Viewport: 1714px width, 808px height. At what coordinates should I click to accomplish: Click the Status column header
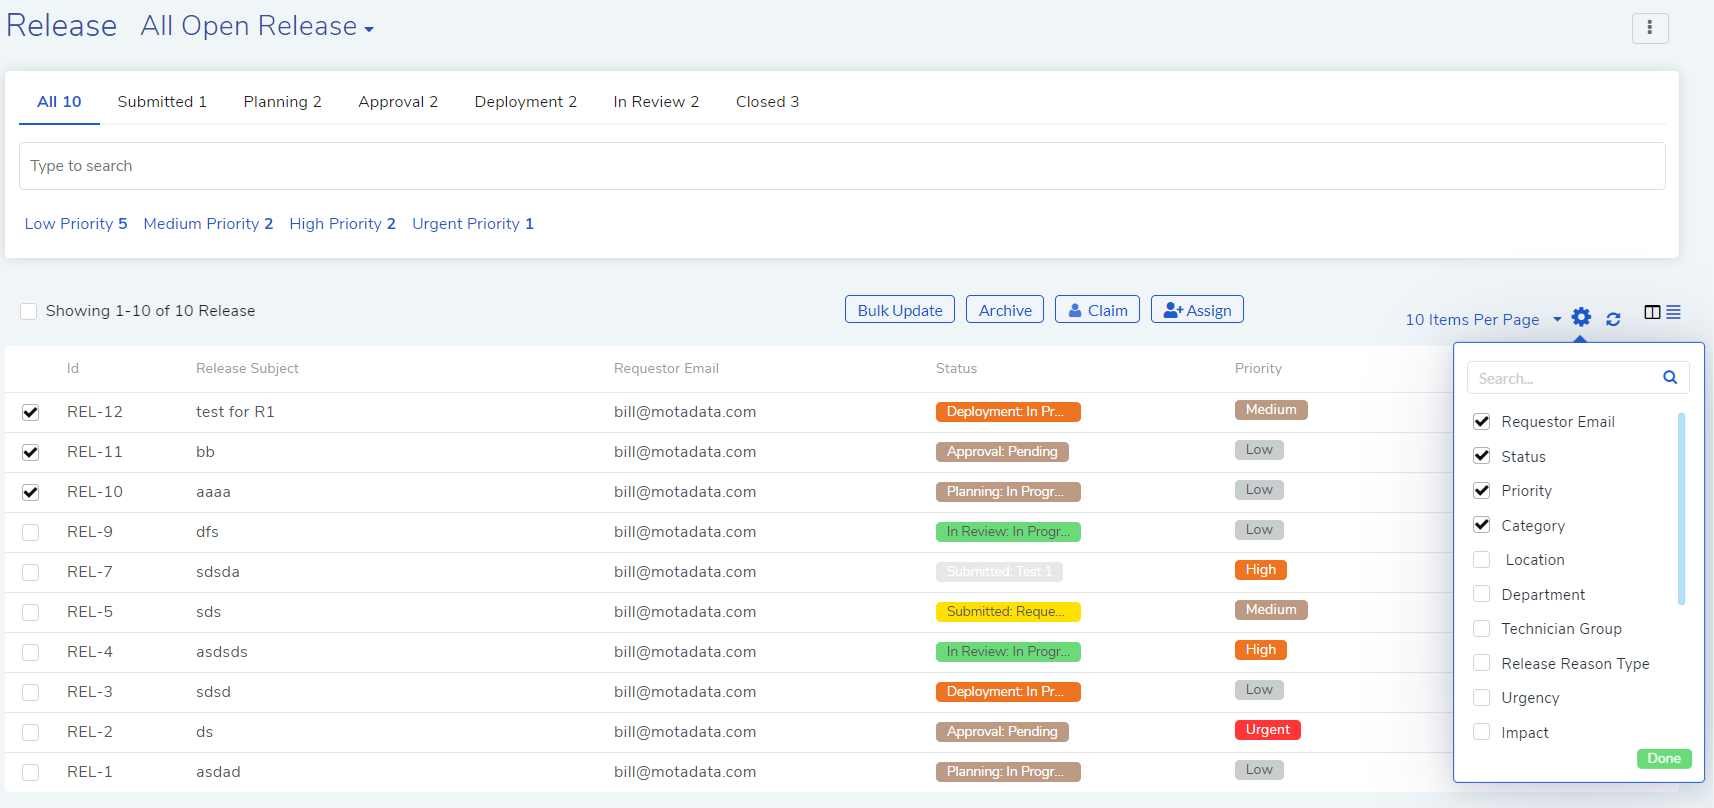956,368
